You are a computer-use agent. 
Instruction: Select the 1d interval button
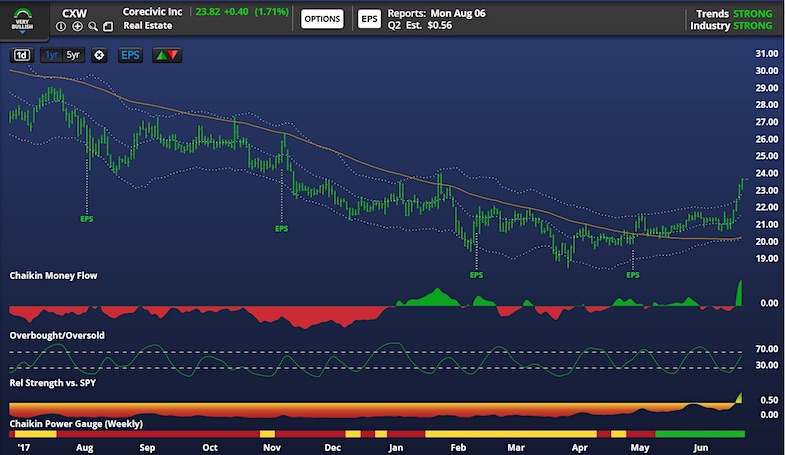pos(21,55)
